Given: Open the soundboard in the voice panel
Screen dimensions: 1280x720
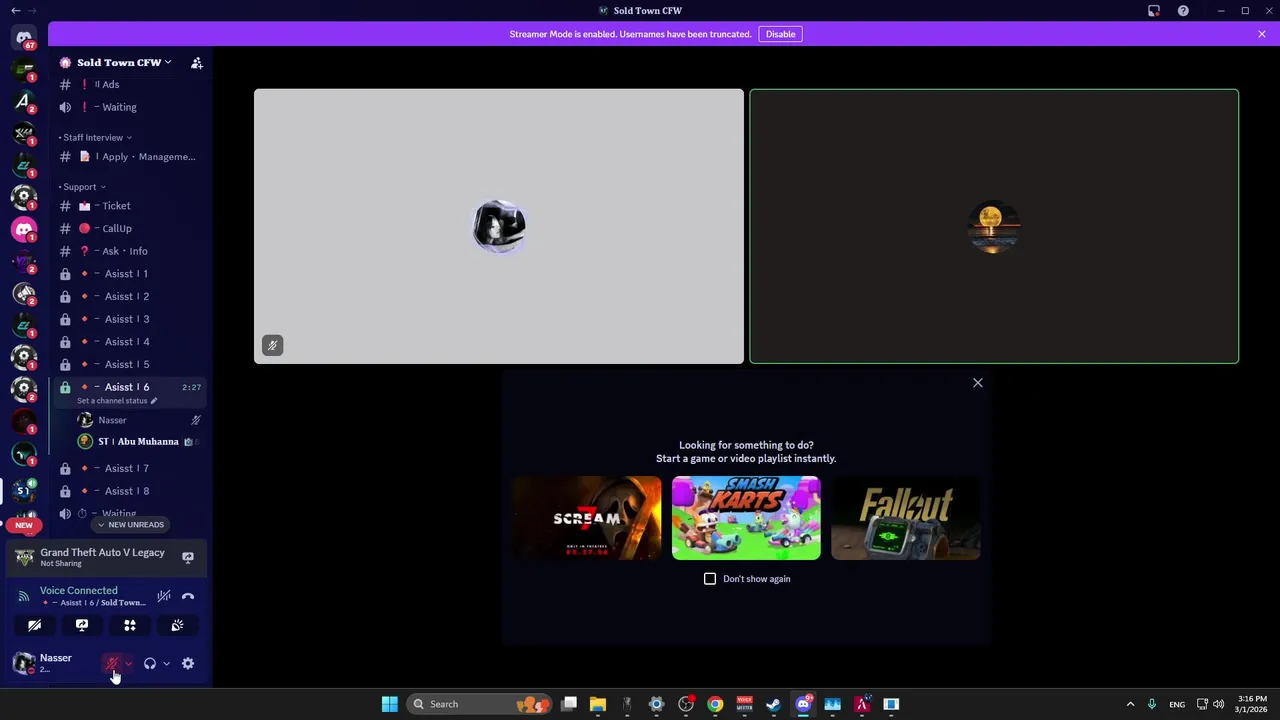Looking at the screenshot, I should 177,625.
